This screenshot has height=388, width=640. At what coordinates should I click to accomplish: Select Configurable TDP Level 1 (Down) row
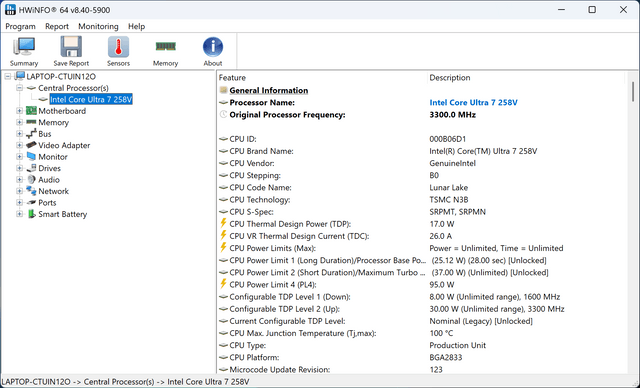[421, 297]
